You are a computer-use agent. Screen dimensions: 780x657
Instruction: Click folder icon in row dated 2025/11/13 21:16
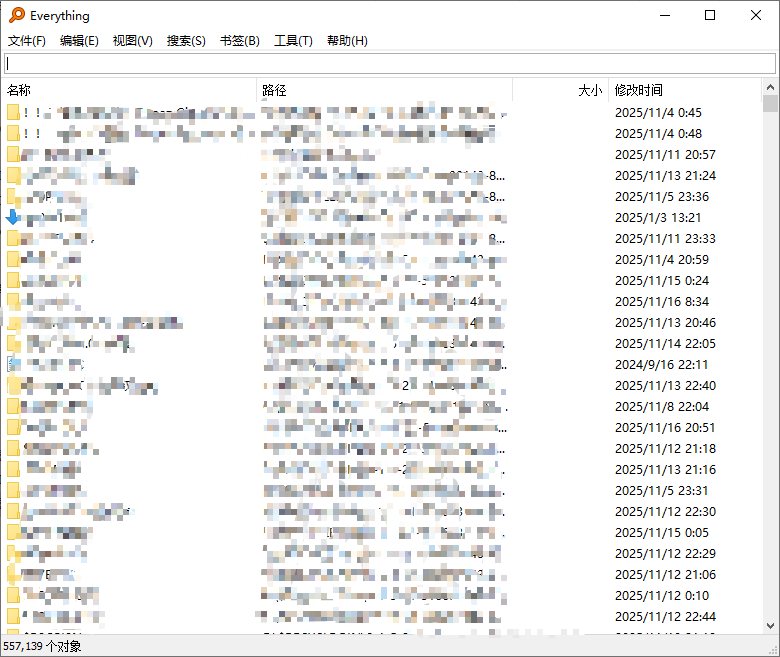click(13, 469)
